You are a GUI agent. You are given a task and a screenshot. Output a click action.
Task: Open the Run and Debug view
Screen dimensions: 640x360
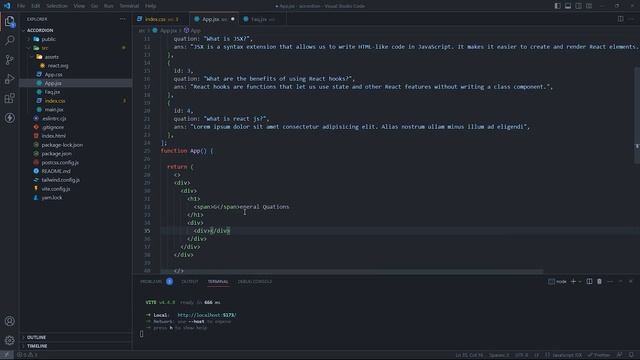[x=10, y=79]
